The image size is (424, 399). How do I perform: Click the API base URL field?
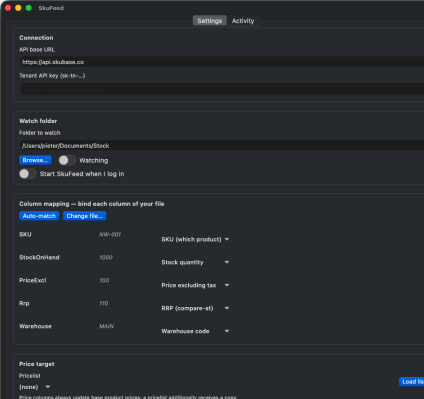coord(222,62)
